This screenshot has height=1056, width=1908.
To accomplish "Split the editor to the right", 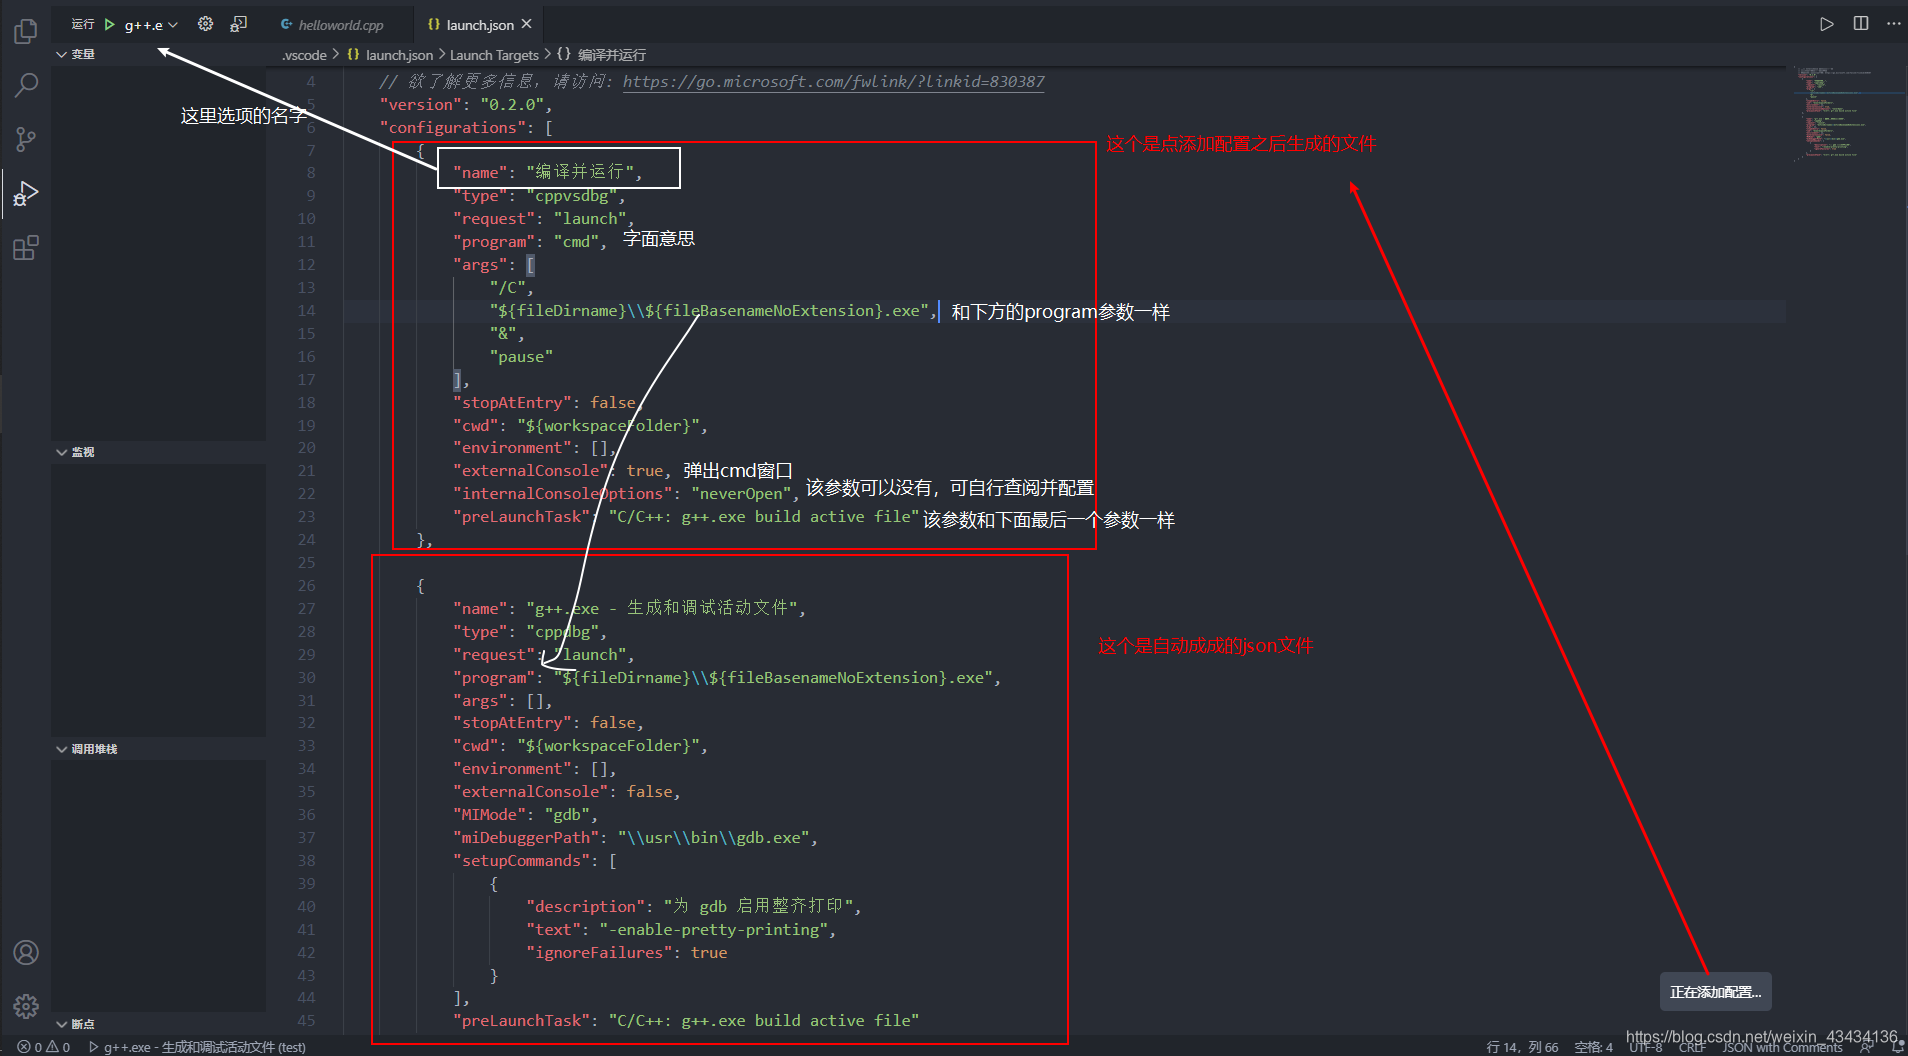I will click(x=1861, y=24).
